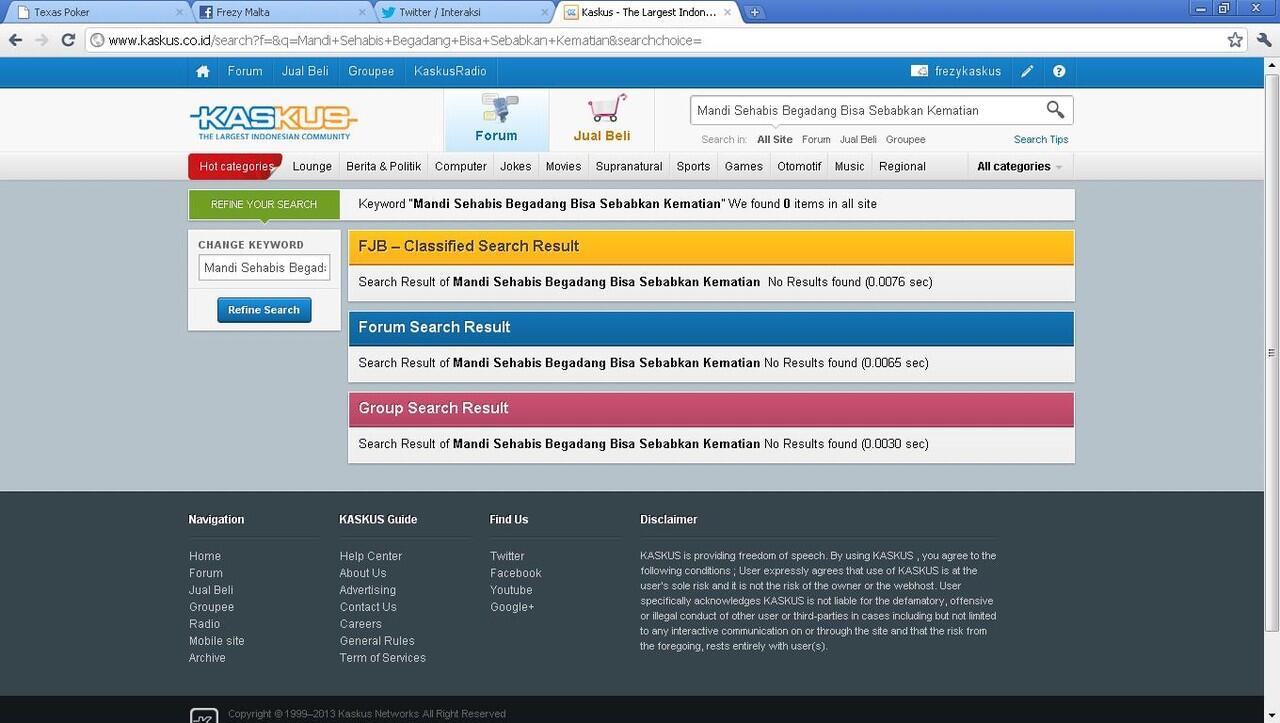Switch to the Frezy Malta Facebook tab
The width and height of the screenshot is (1280, 723).
click(x=280, y=12)
